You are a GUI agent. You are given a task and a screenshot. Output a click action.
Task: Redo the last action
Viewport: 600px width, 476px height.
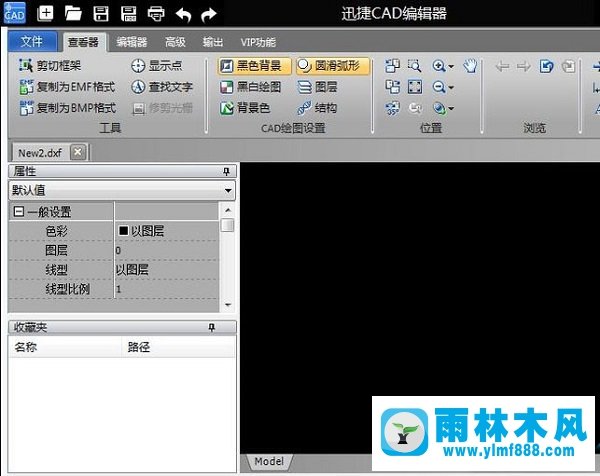209,15
